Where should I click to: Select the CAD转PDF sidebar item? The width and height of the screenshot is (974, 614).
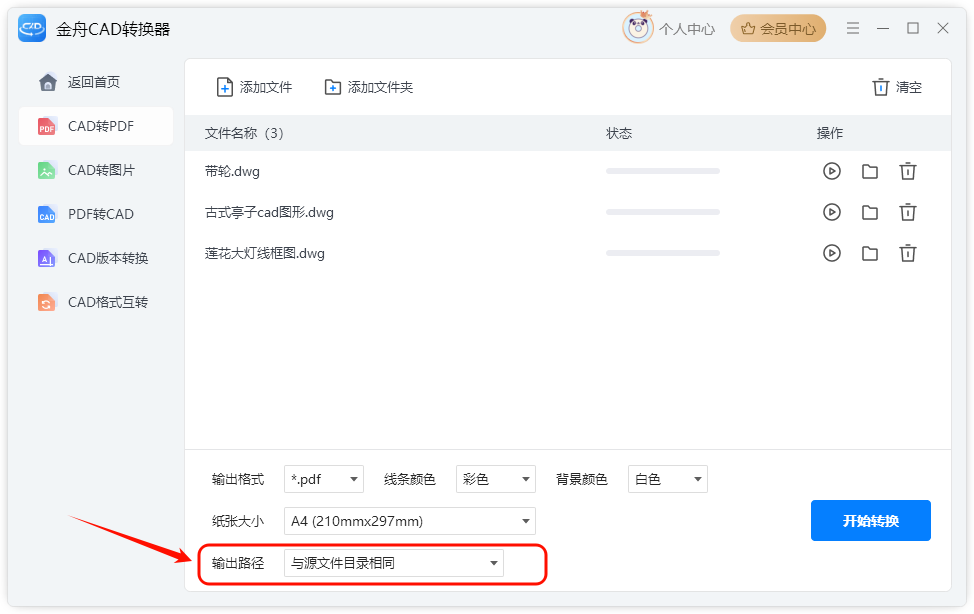[x=96, y=126]
